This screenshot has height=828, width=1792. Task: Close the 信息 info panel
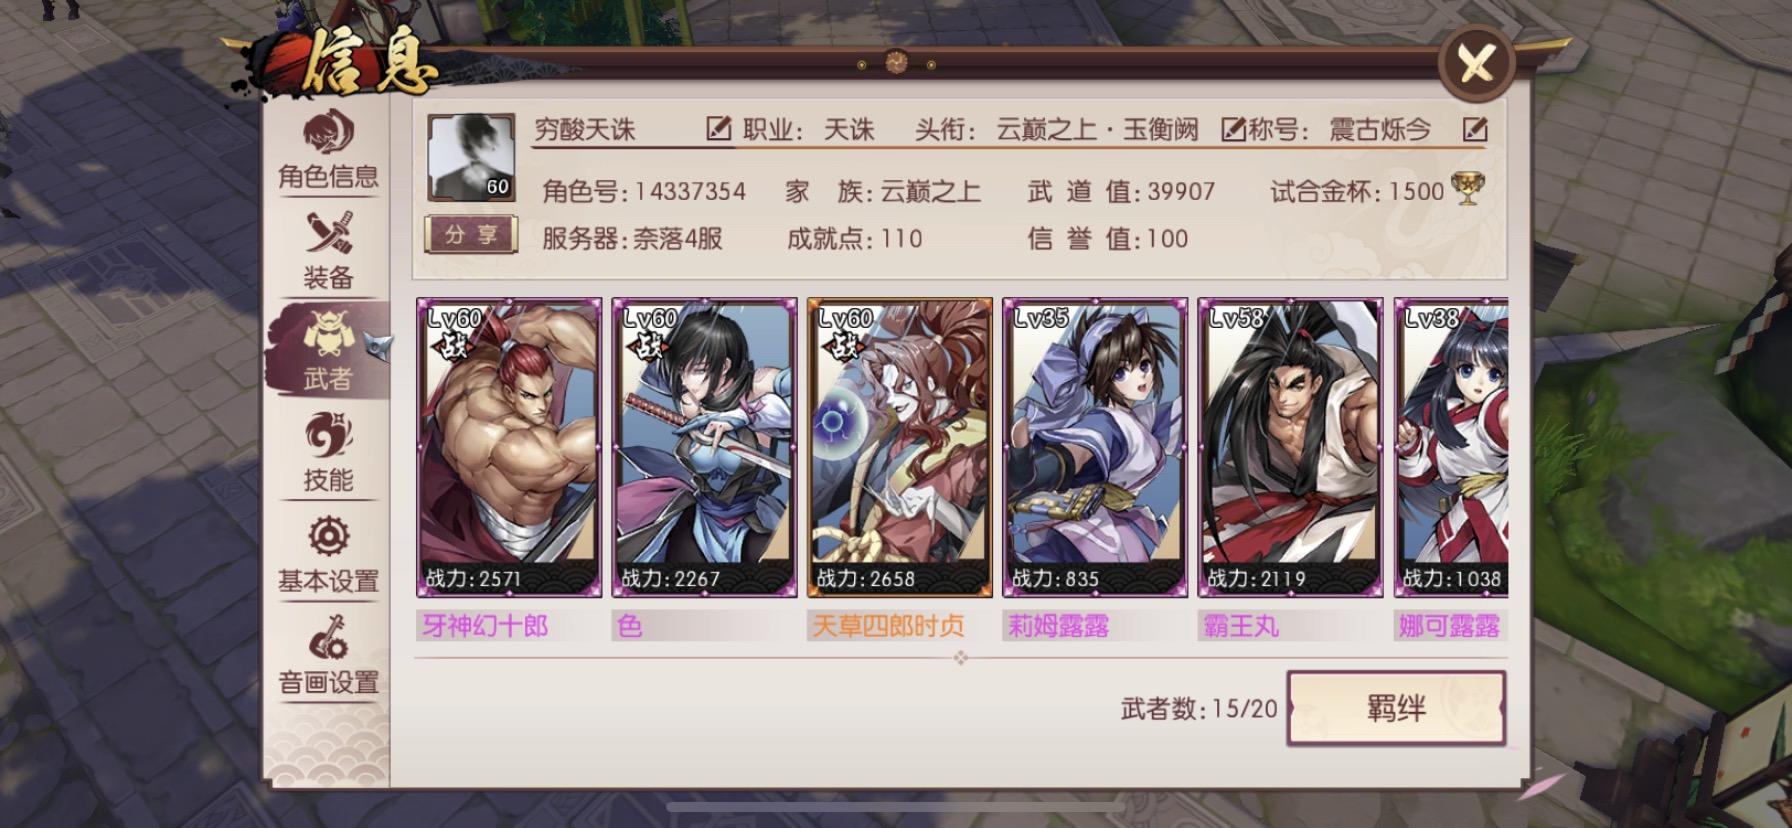pos(1476,64)
